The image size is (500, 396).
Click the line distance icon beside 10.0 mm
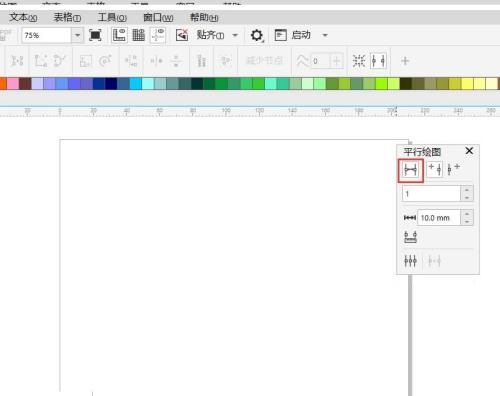click(x=410, y=218)
